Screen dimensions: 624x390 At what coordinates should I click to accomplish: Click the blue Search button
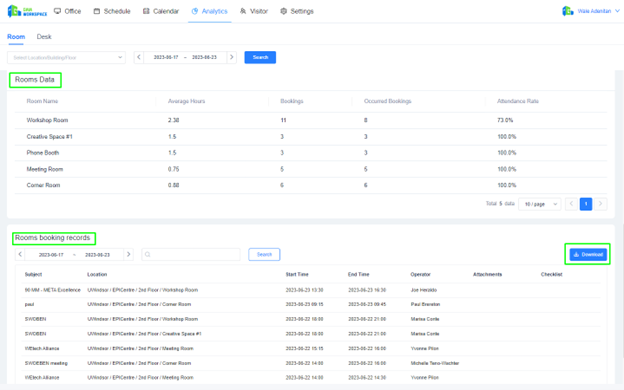click(x=260, y=57)
